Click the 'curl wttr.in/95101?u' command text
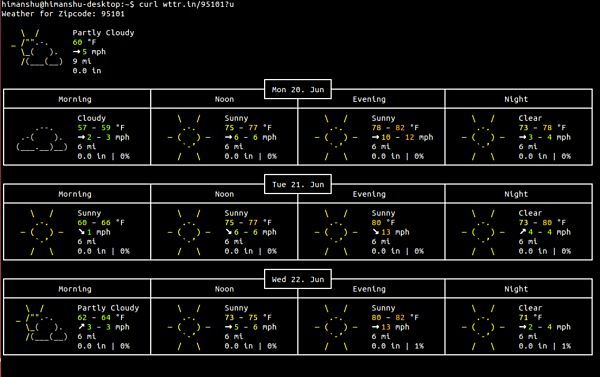Viewport: 600px width, 377px height. tap(186, 4)
